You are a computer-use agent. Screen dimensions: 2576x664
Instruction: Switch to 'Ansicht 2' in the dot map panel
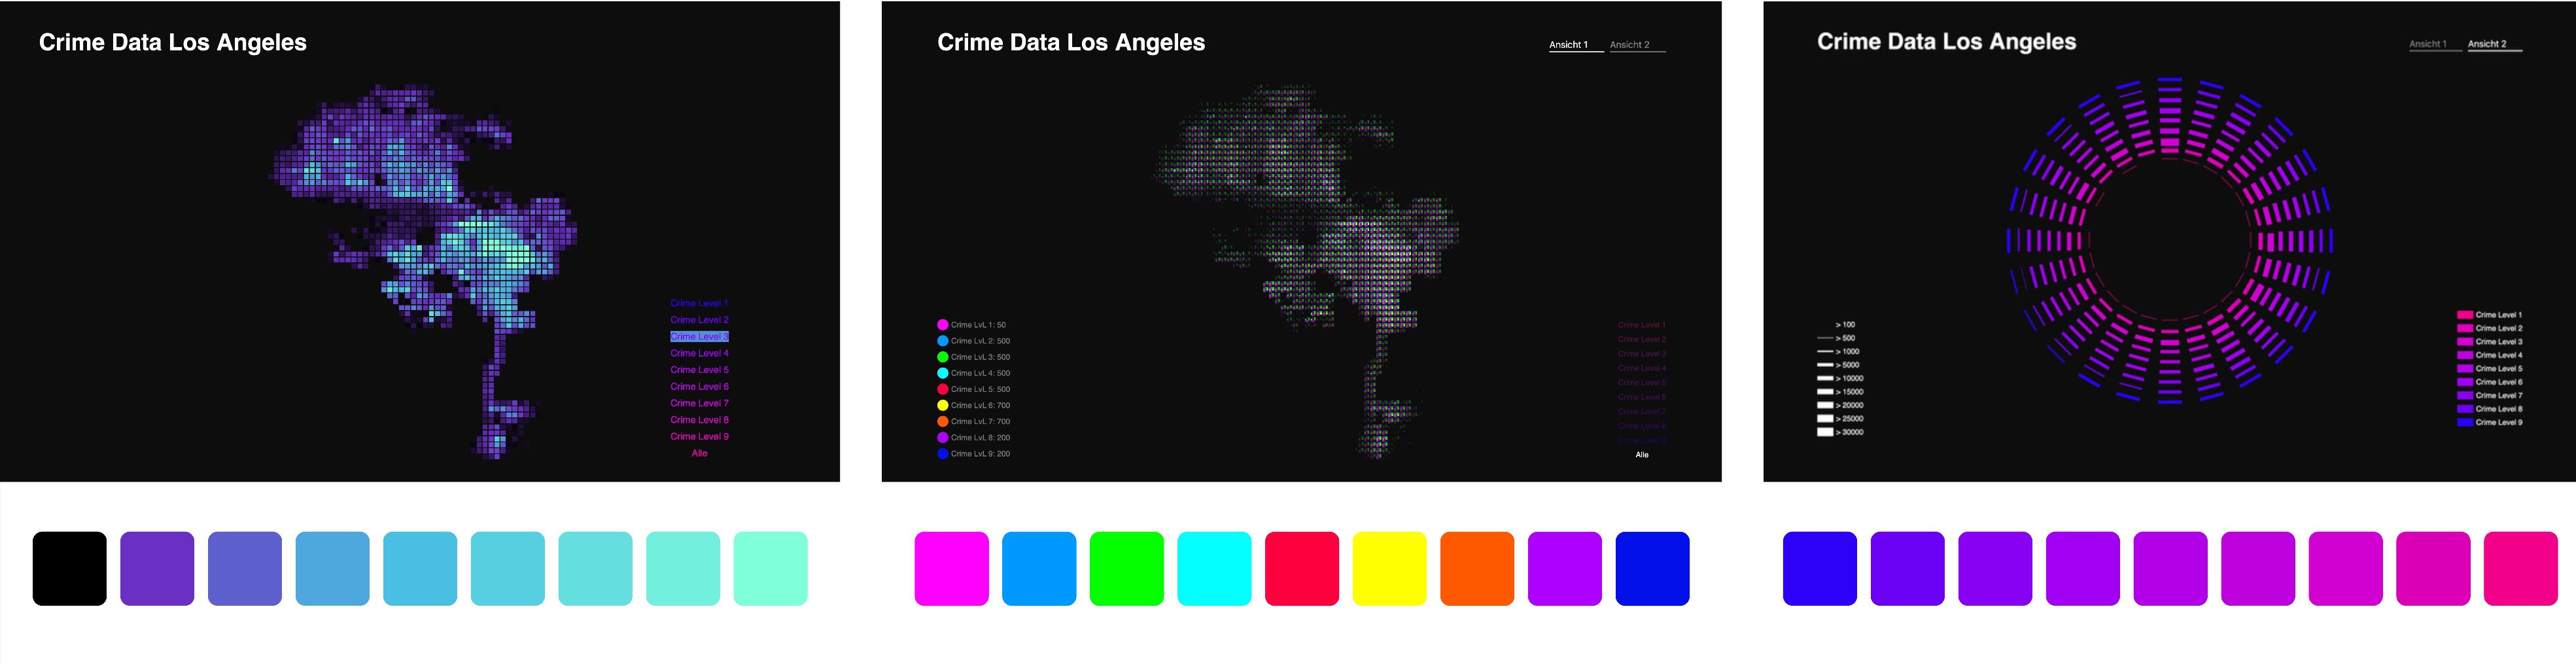(1629, 45)
